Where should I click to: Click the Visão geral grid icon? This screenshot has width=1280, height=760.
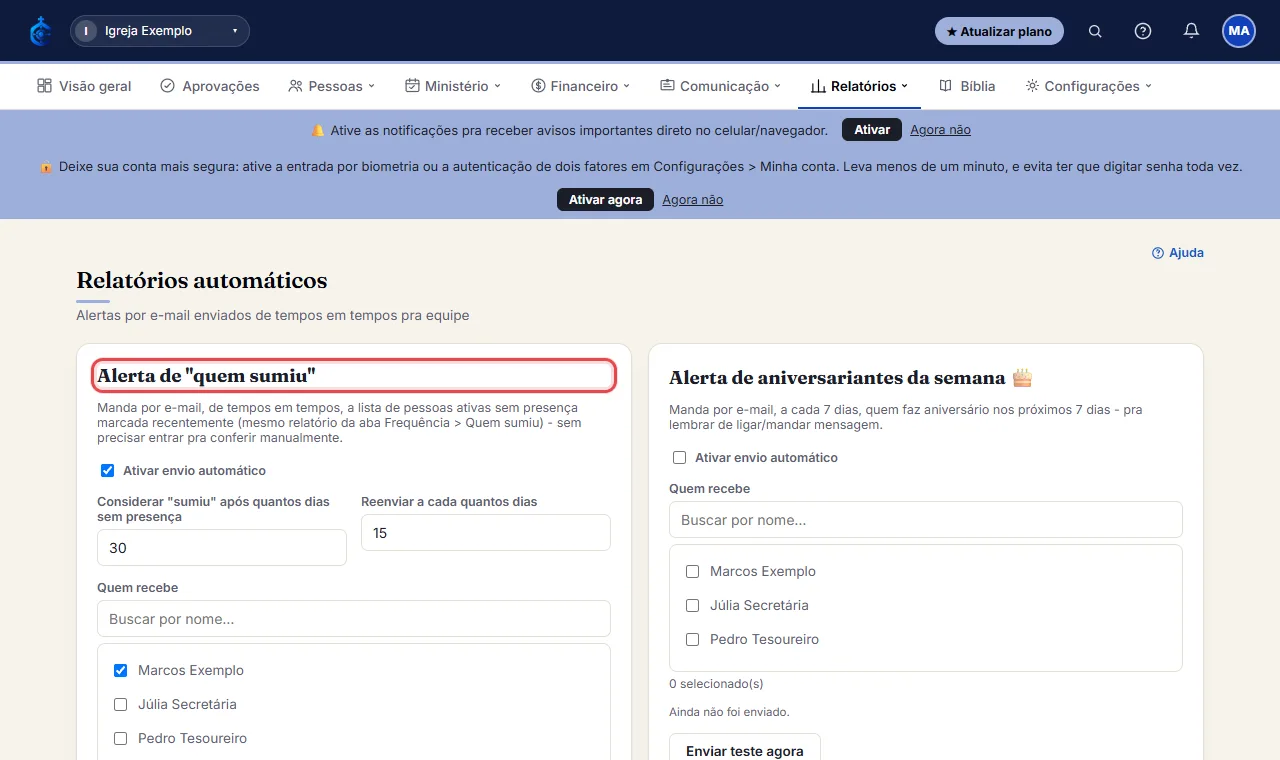[x=44, y=86]
